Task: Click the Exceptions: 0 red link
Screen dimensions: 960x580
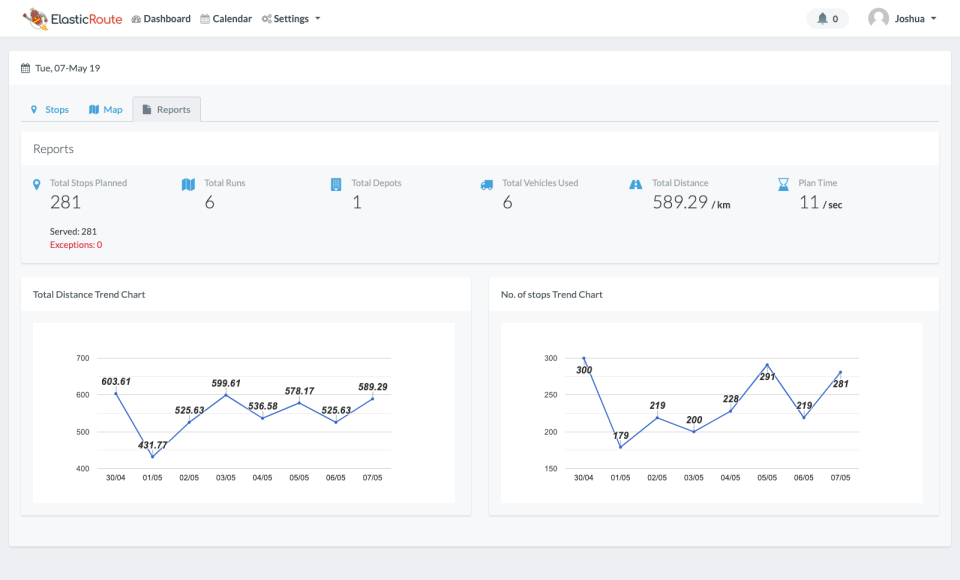Action: click(x=76, y=244)
